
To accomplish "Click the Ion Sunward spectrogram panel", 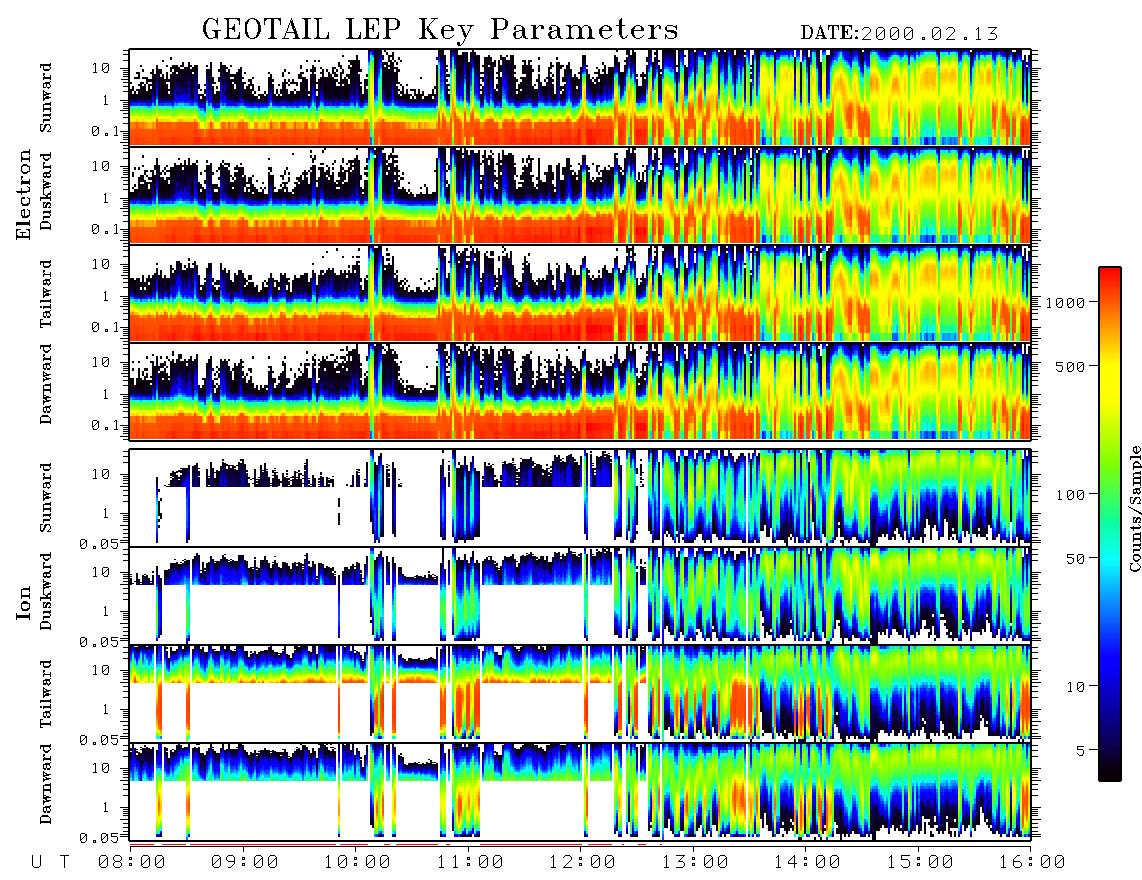I will (x=580, y=498).
